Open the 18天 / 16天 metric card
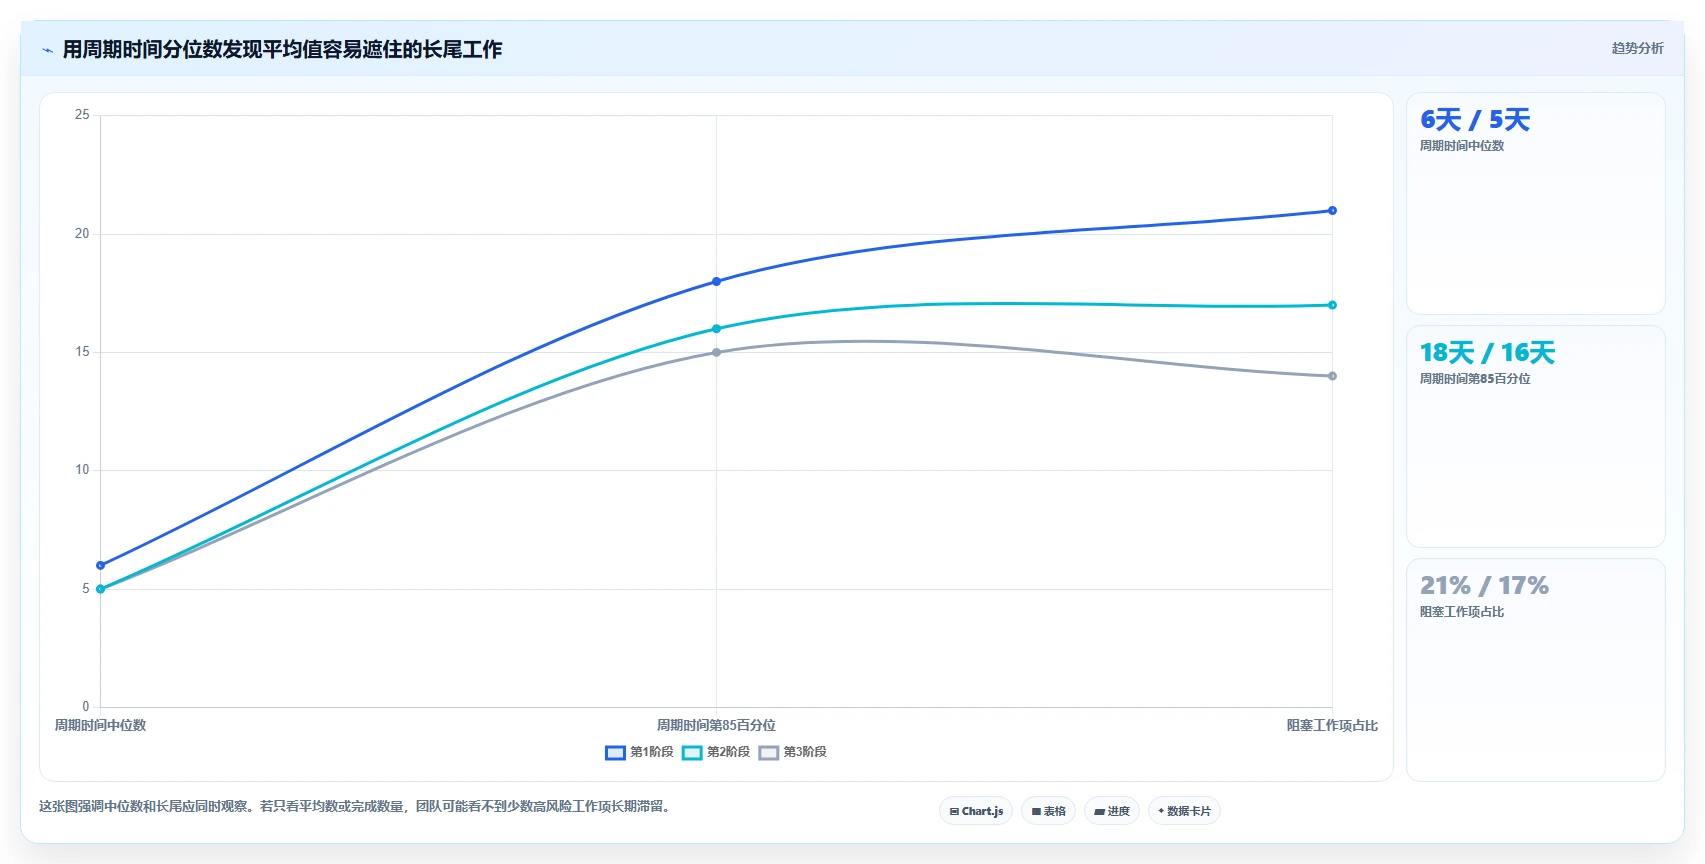This screenshot has width=1705, height=864. [1535, 437]
